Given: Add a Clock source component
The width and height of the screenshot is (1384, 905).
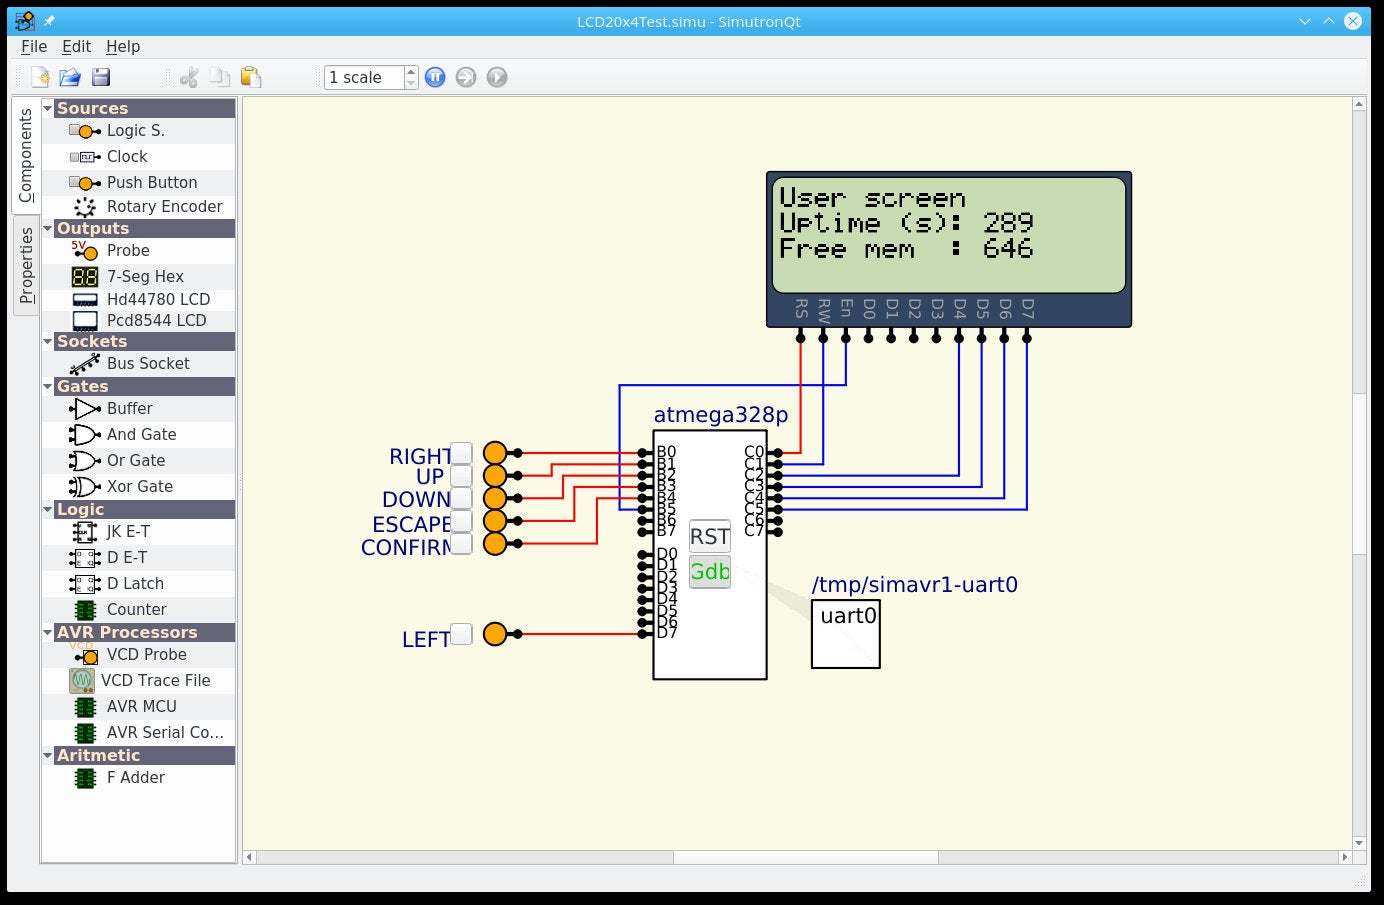Looking at the screenshot, I should 126,156.
